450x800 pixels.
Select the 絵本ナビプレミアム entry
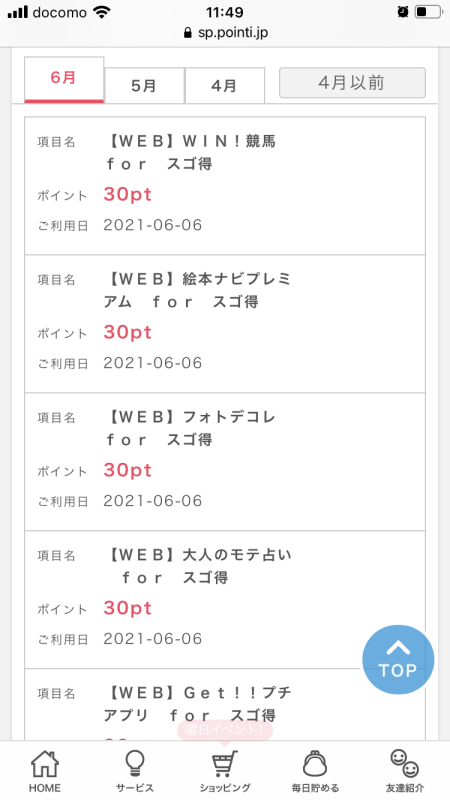224,324
